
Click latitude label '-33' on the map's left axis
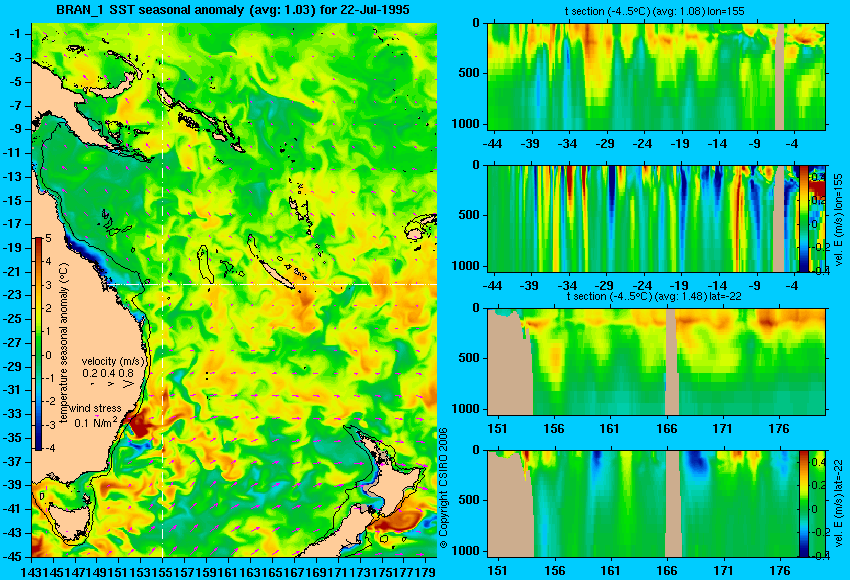[x=12, y=414]
